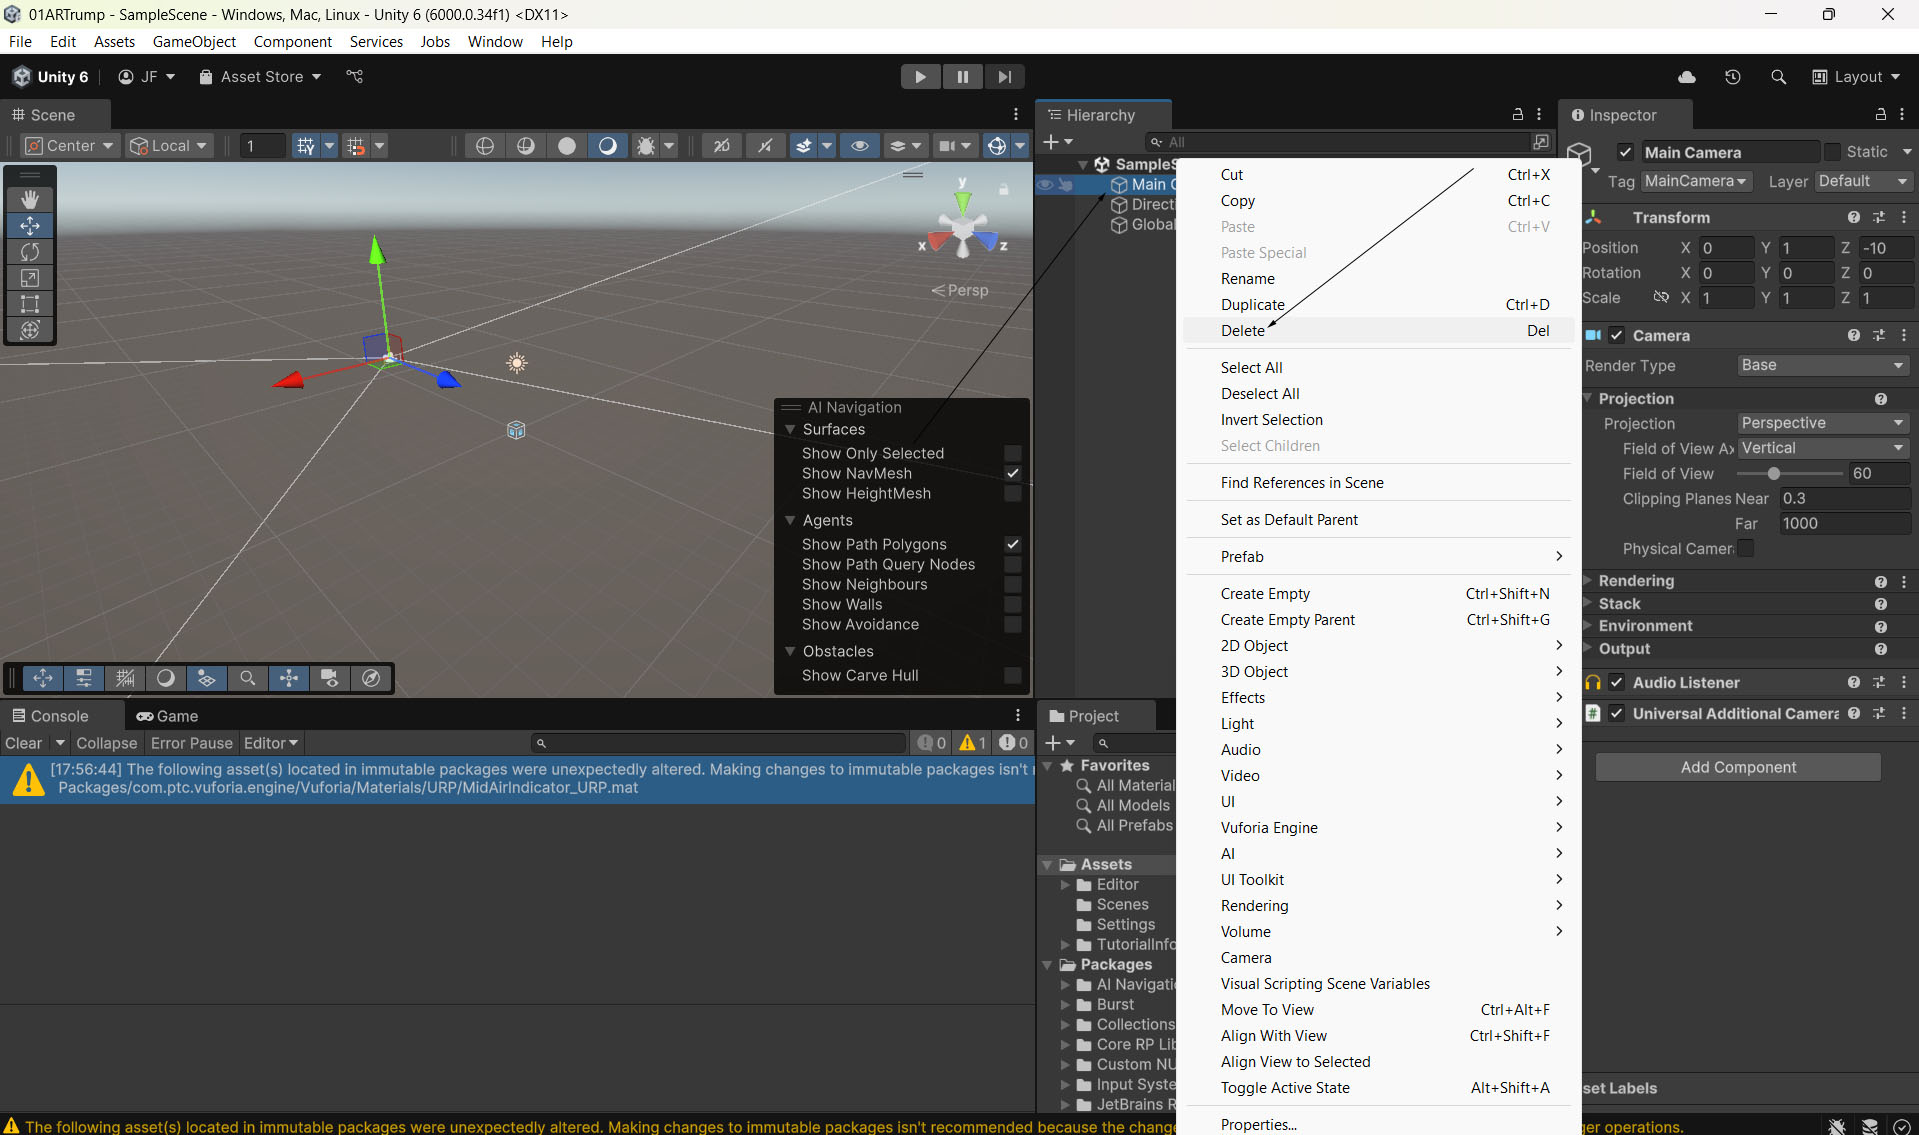Screen dimensions: 1919x1135
Task: Select the Hand view tool
Action: coord(30,199)
